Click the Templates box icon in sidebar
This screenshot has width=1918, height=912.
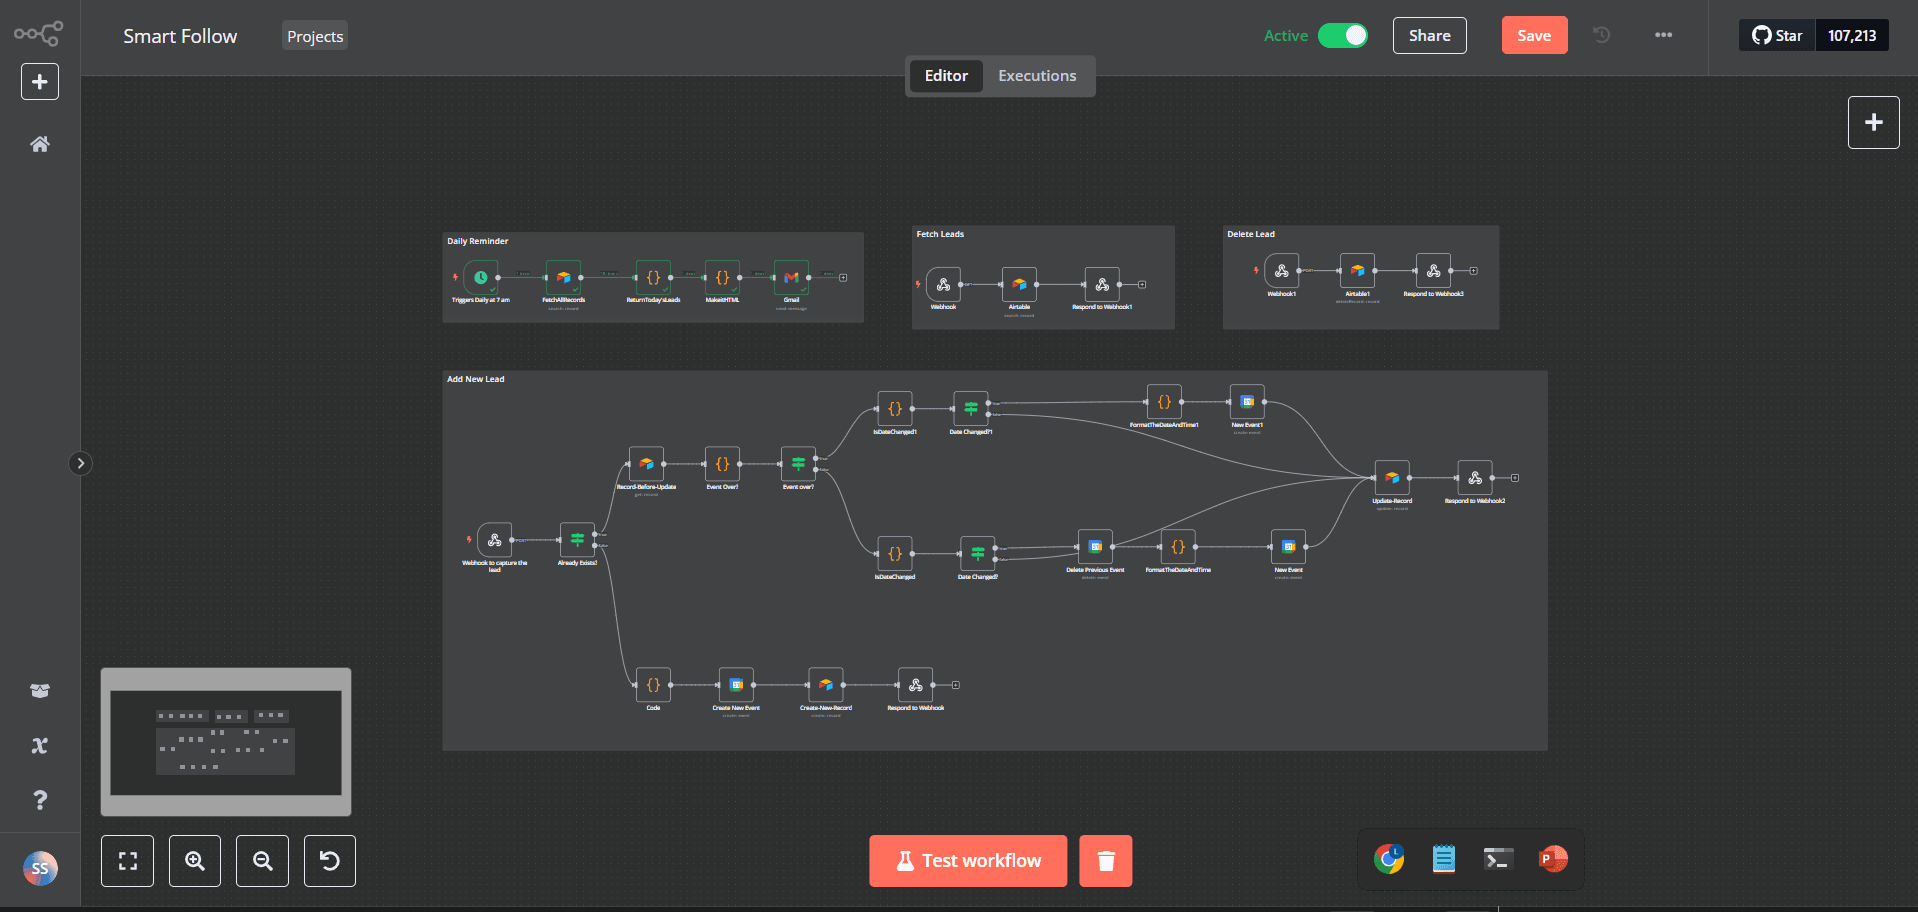[x=40, y=691]
